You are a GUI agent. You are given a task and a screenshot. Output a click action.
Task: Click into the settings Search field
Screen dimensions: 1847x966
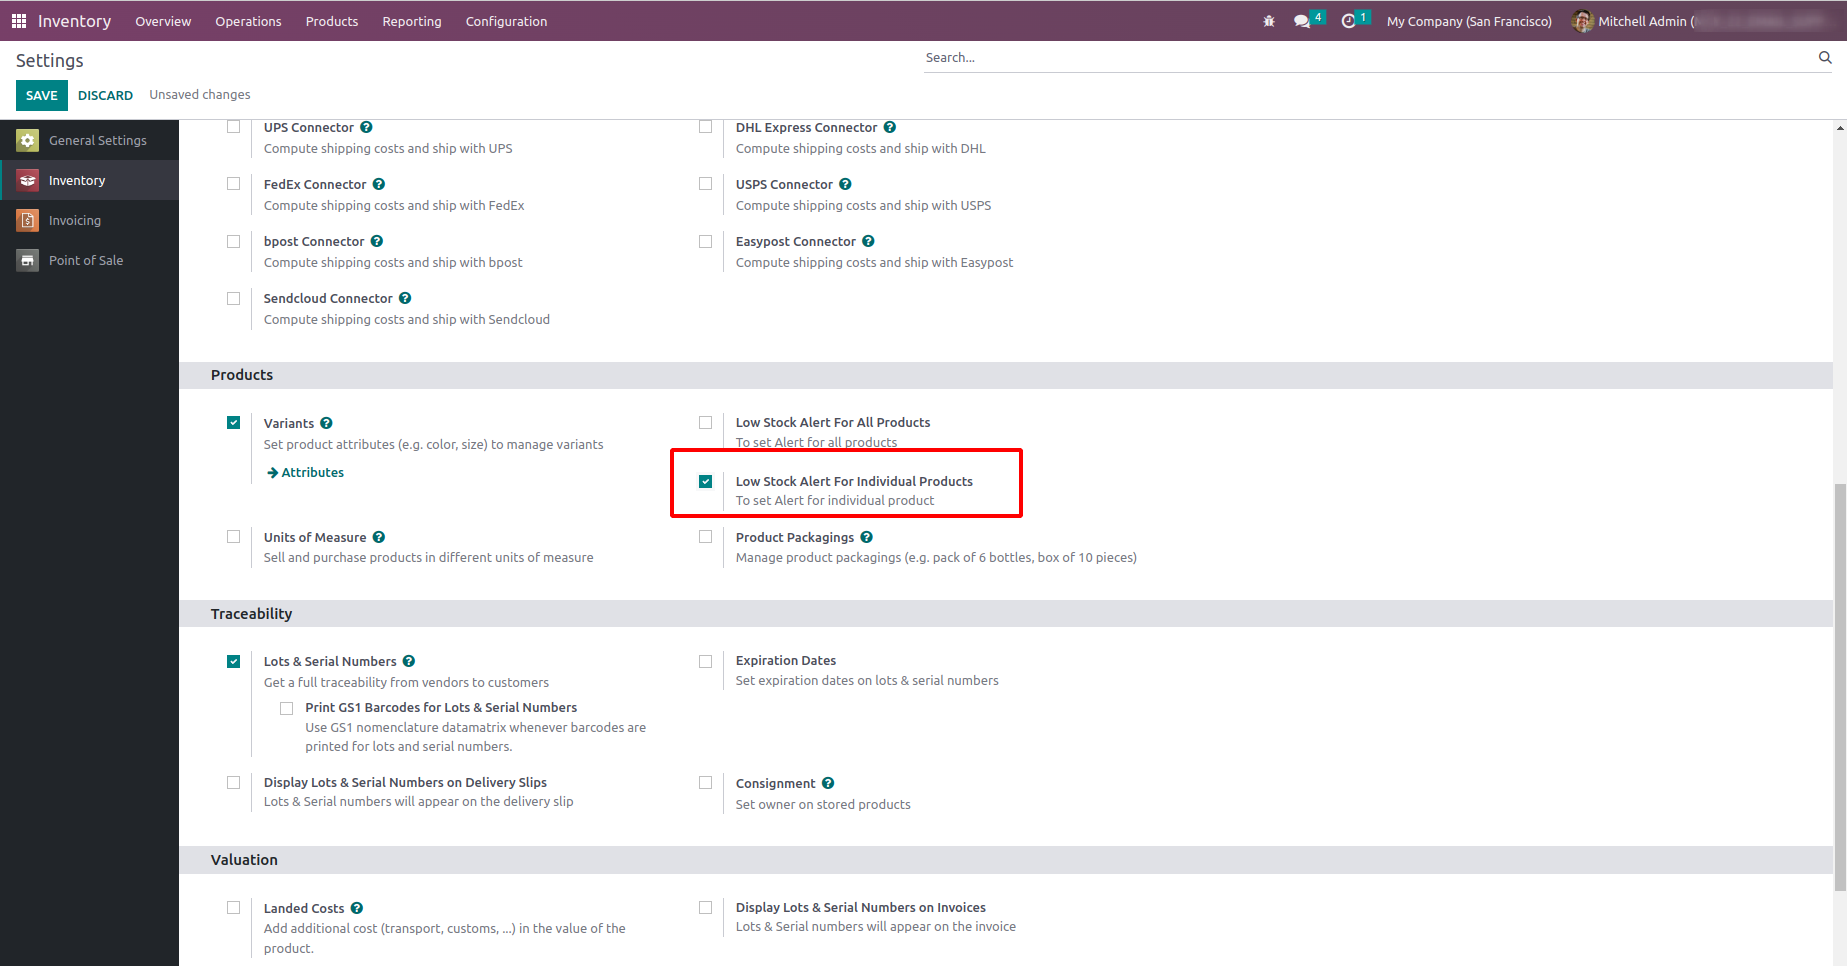[x=1368, y=58]
